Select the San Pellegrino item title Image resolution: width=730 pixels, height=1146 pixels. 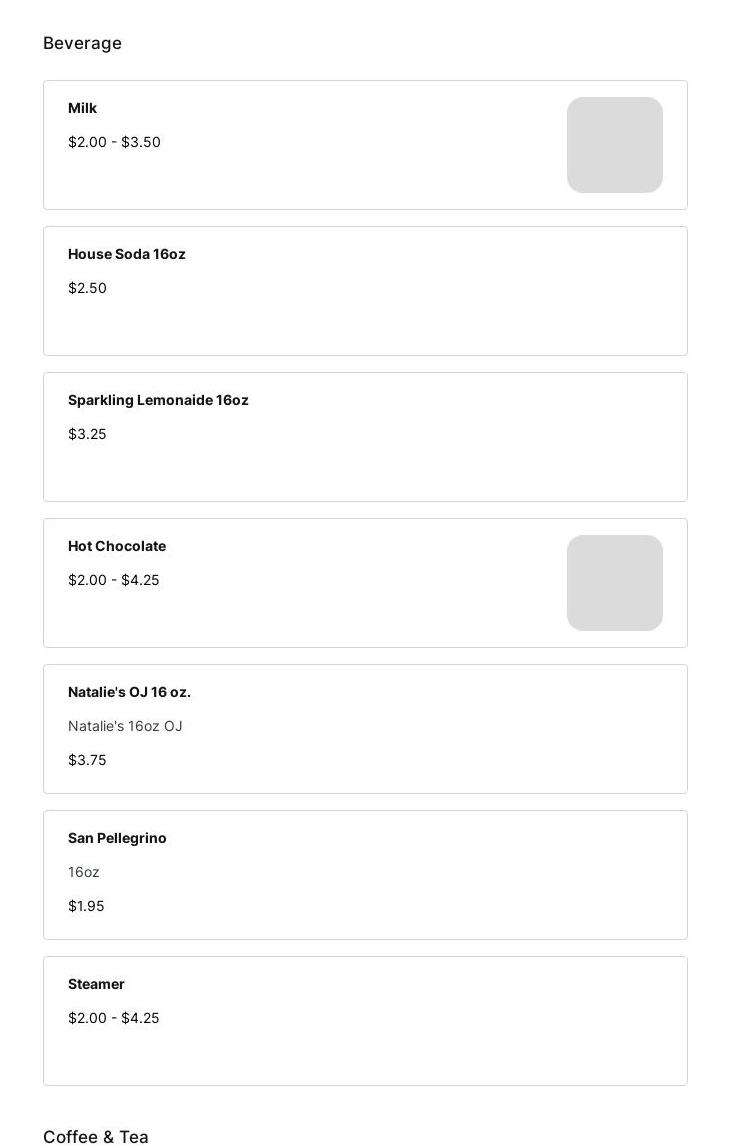[x=117, y=838]
